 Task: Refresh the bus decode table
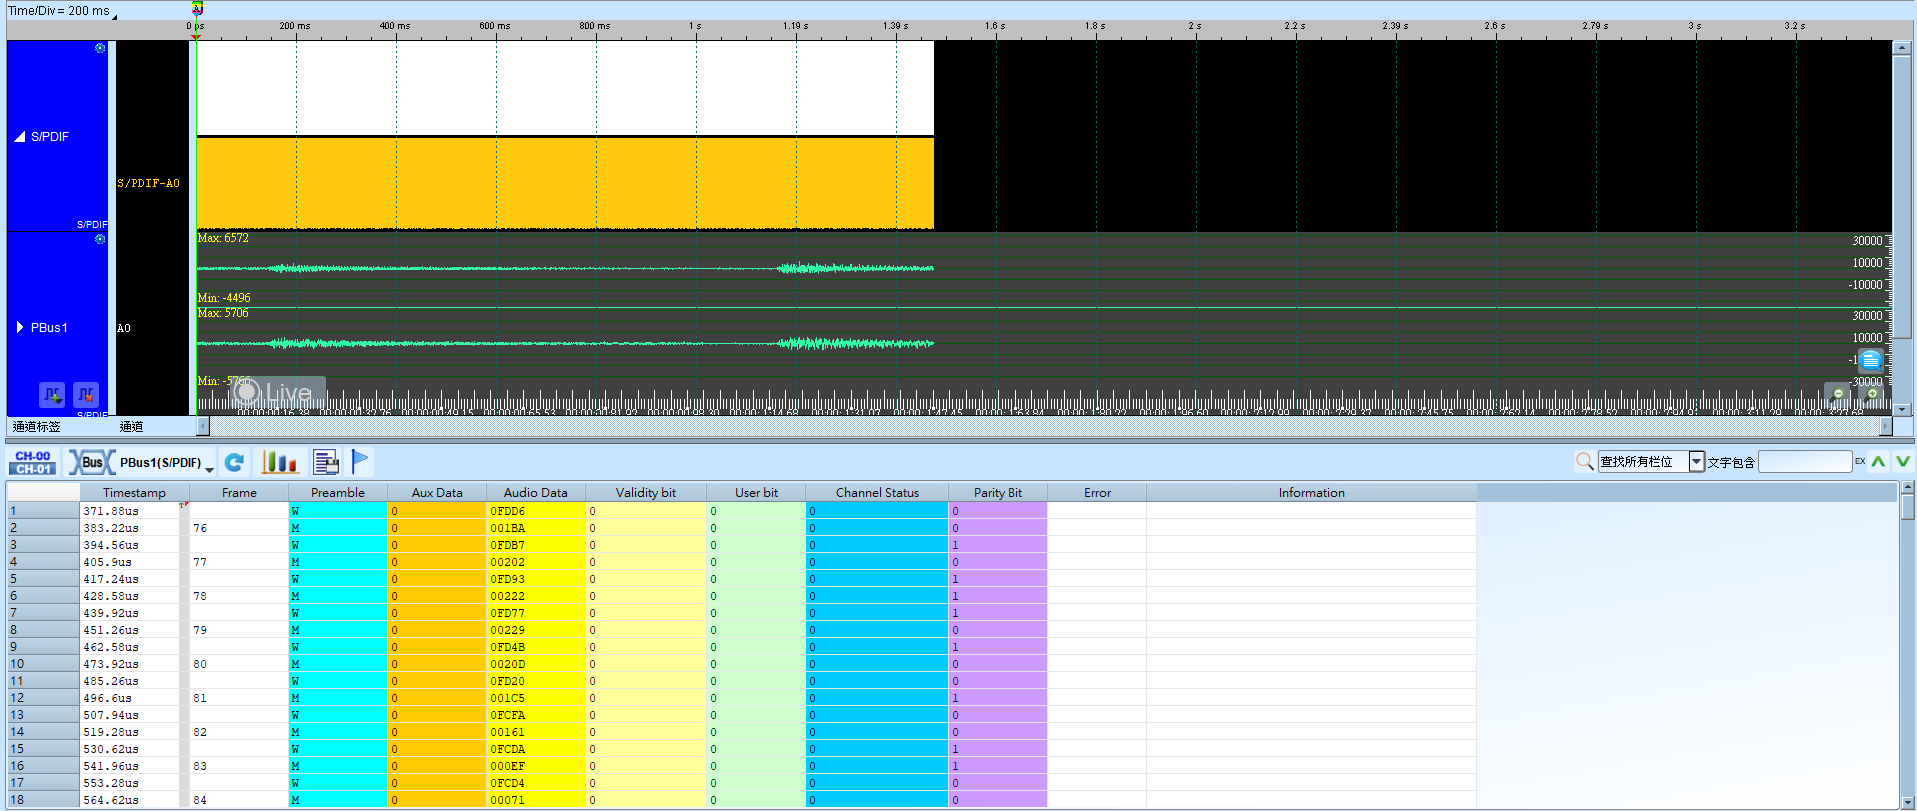coord(235,462)
